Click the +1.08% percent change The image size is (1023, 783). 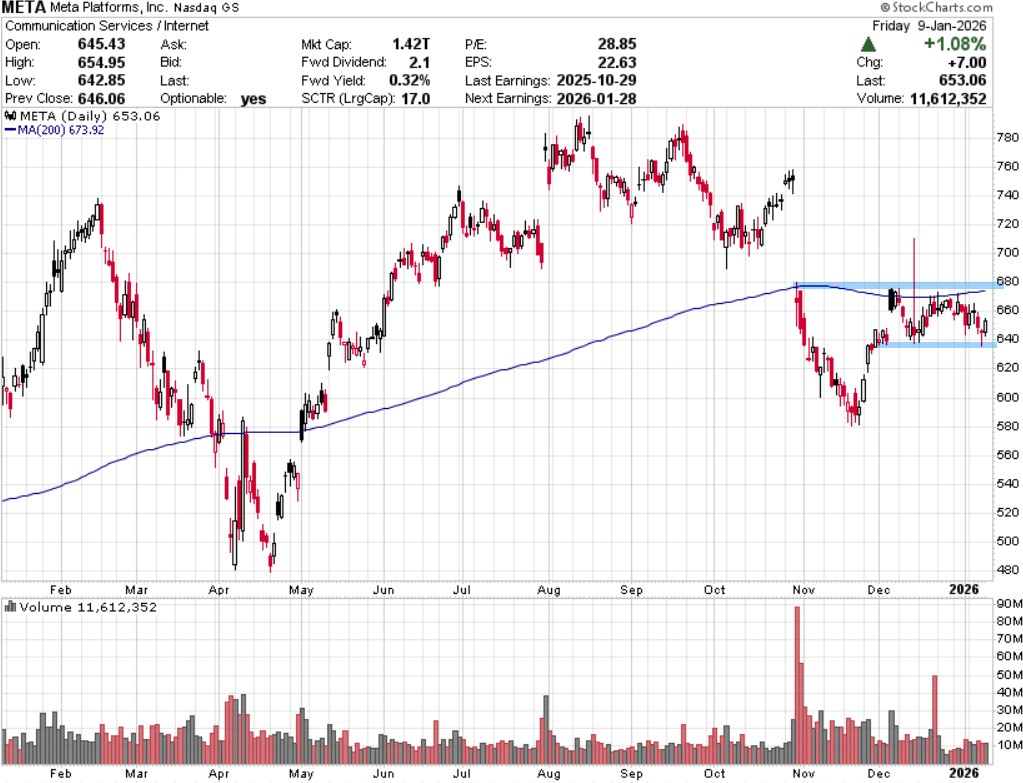[954, 44]
